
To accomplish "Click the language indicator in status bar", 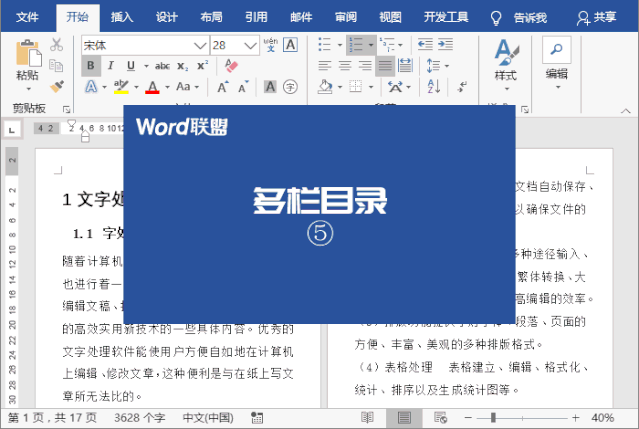I will pyautogui.click(x=208, y=418).
